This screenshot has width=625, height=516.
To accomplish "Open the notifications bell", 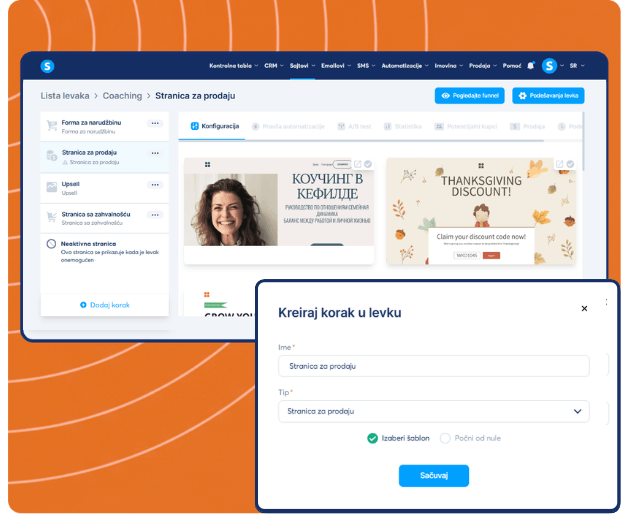I will pyautogui.click(x=531, y=65).
